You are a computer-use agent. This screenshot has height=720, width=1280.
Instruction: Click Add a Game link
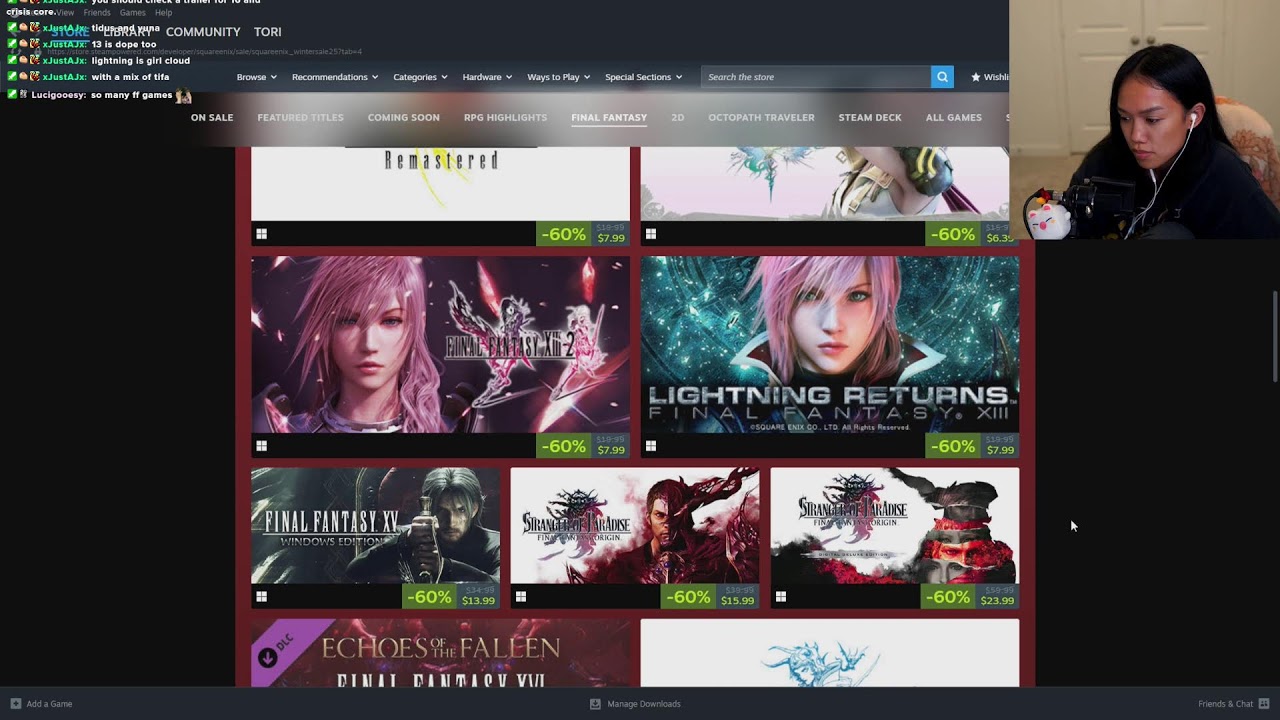[49, 704]
